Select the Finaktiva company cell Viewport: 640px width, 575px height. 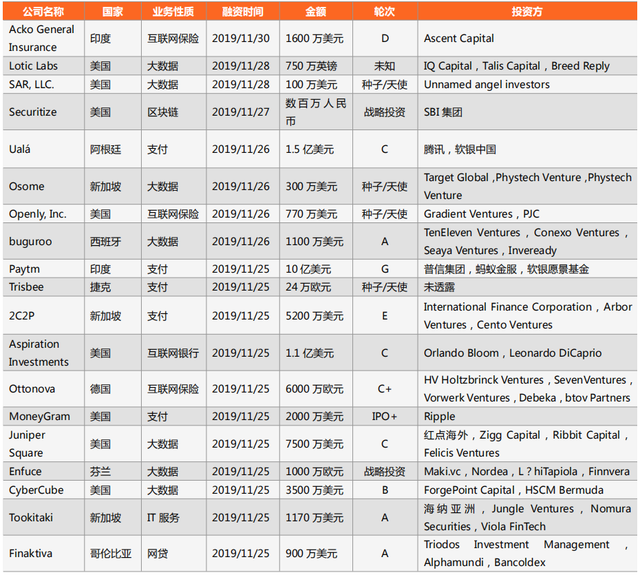click(x=44, y=553)
